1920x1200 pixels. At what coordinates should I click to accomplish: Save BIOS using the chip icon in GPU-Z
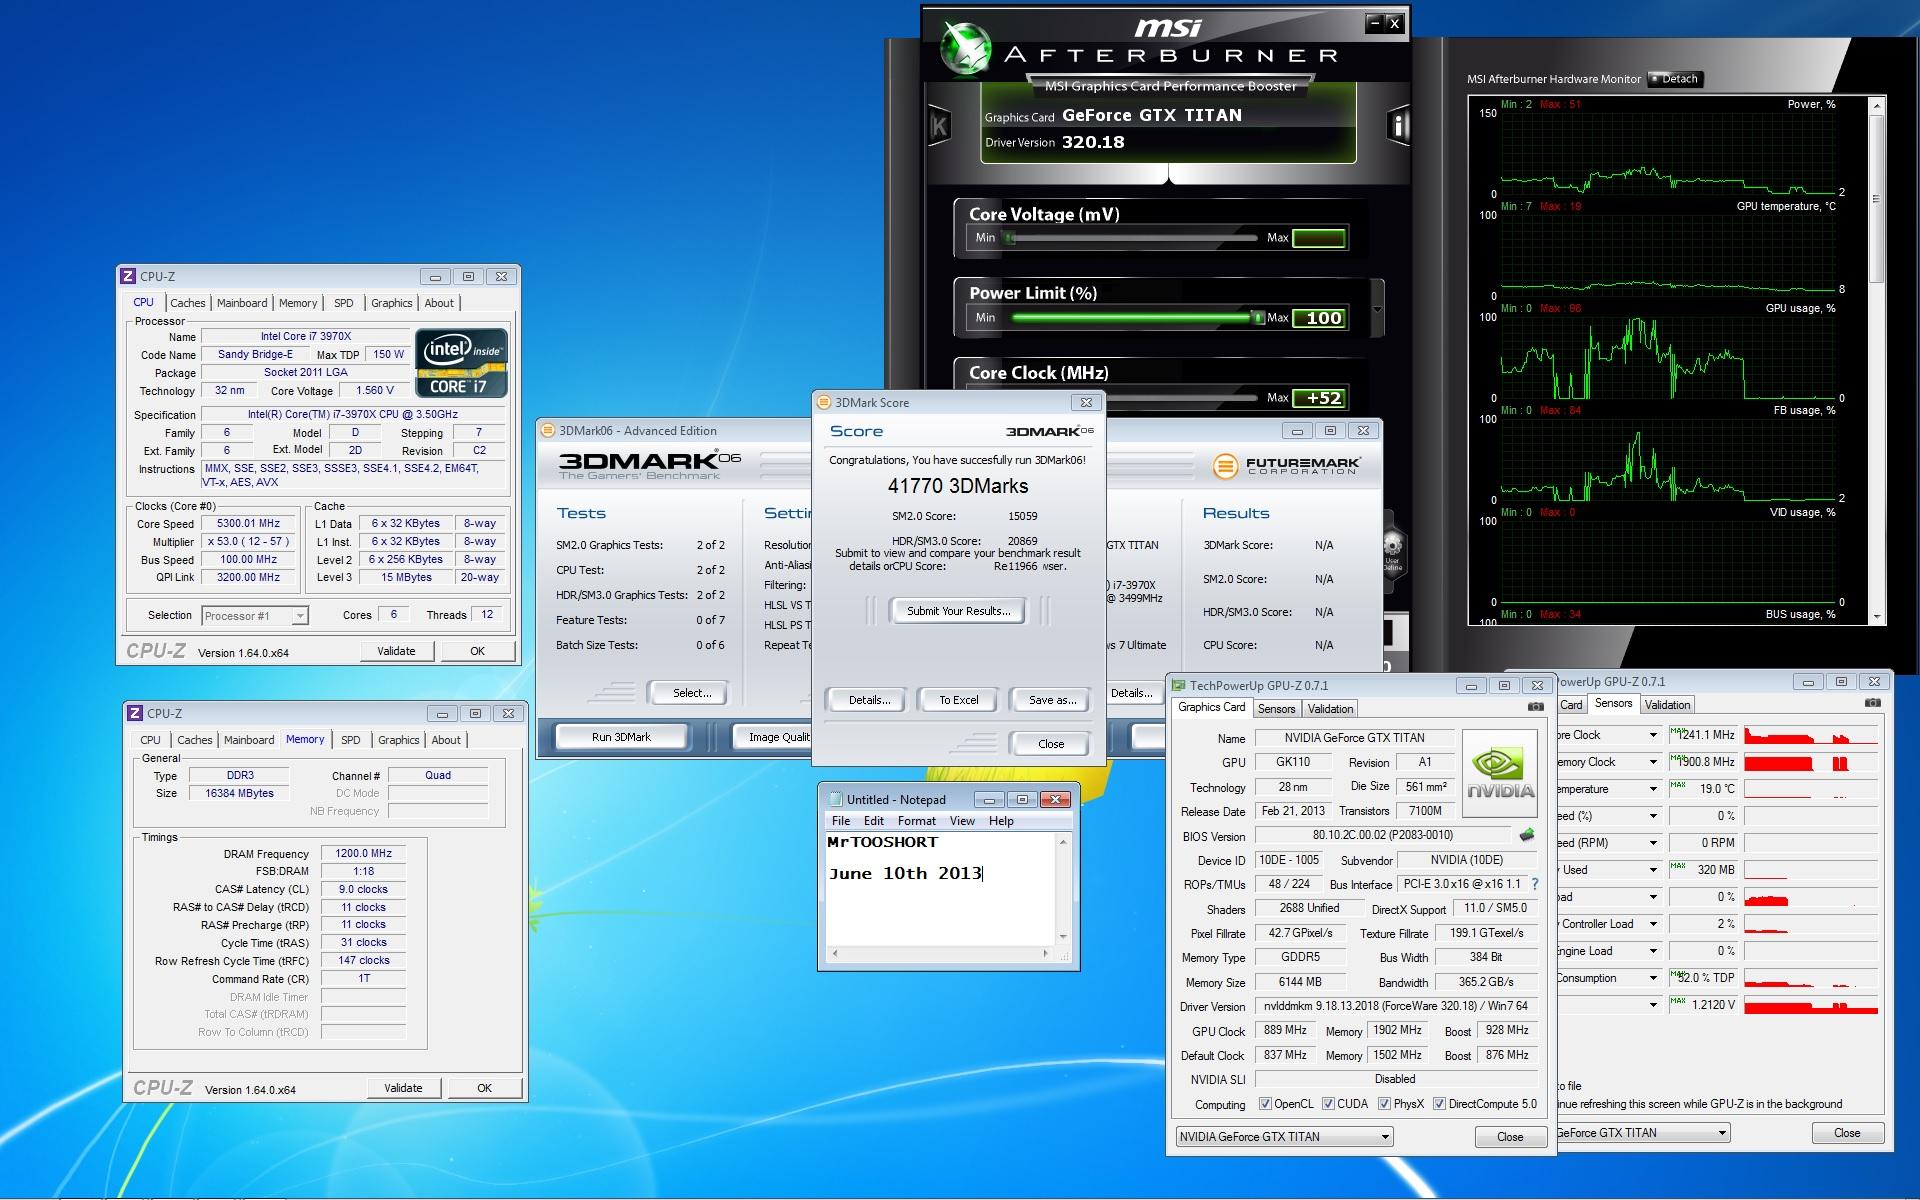[1527, 835]
